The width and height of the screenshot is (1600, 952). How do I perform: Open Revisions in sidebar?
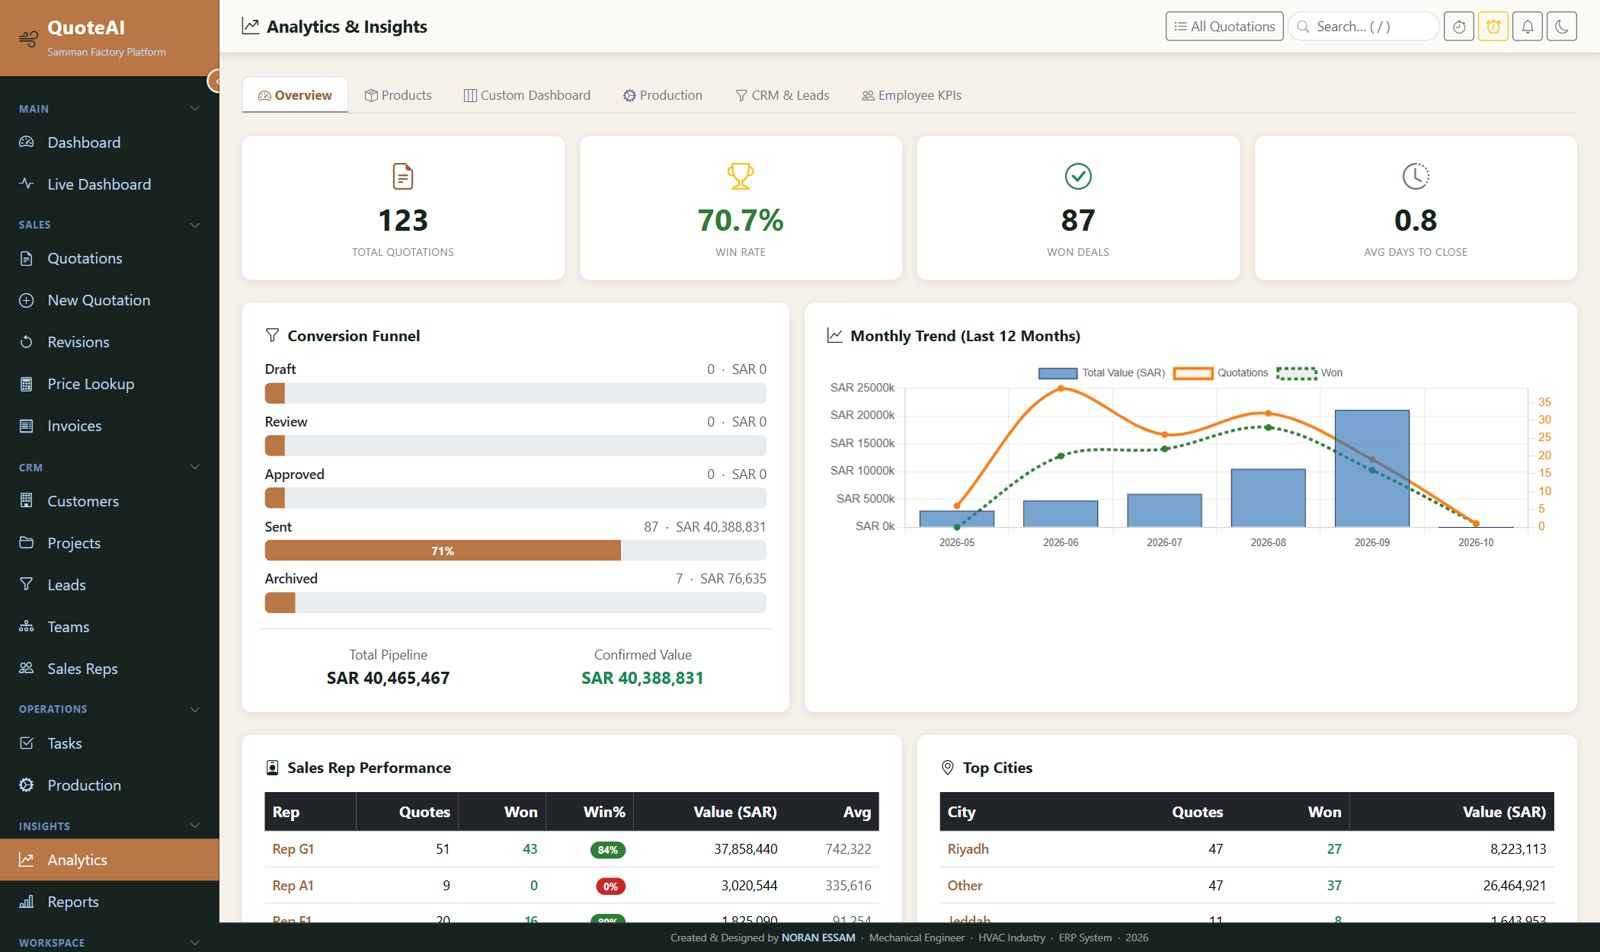109,342
